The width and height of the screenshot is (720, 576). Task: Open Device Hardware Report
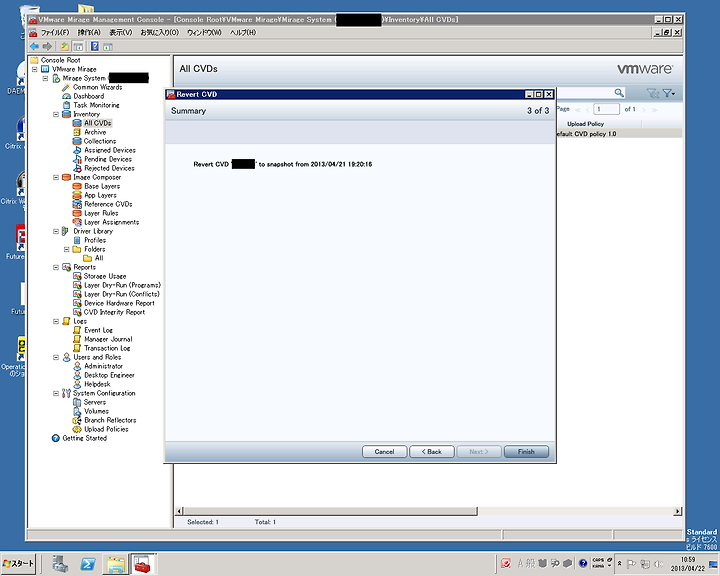tap(119, 303)
